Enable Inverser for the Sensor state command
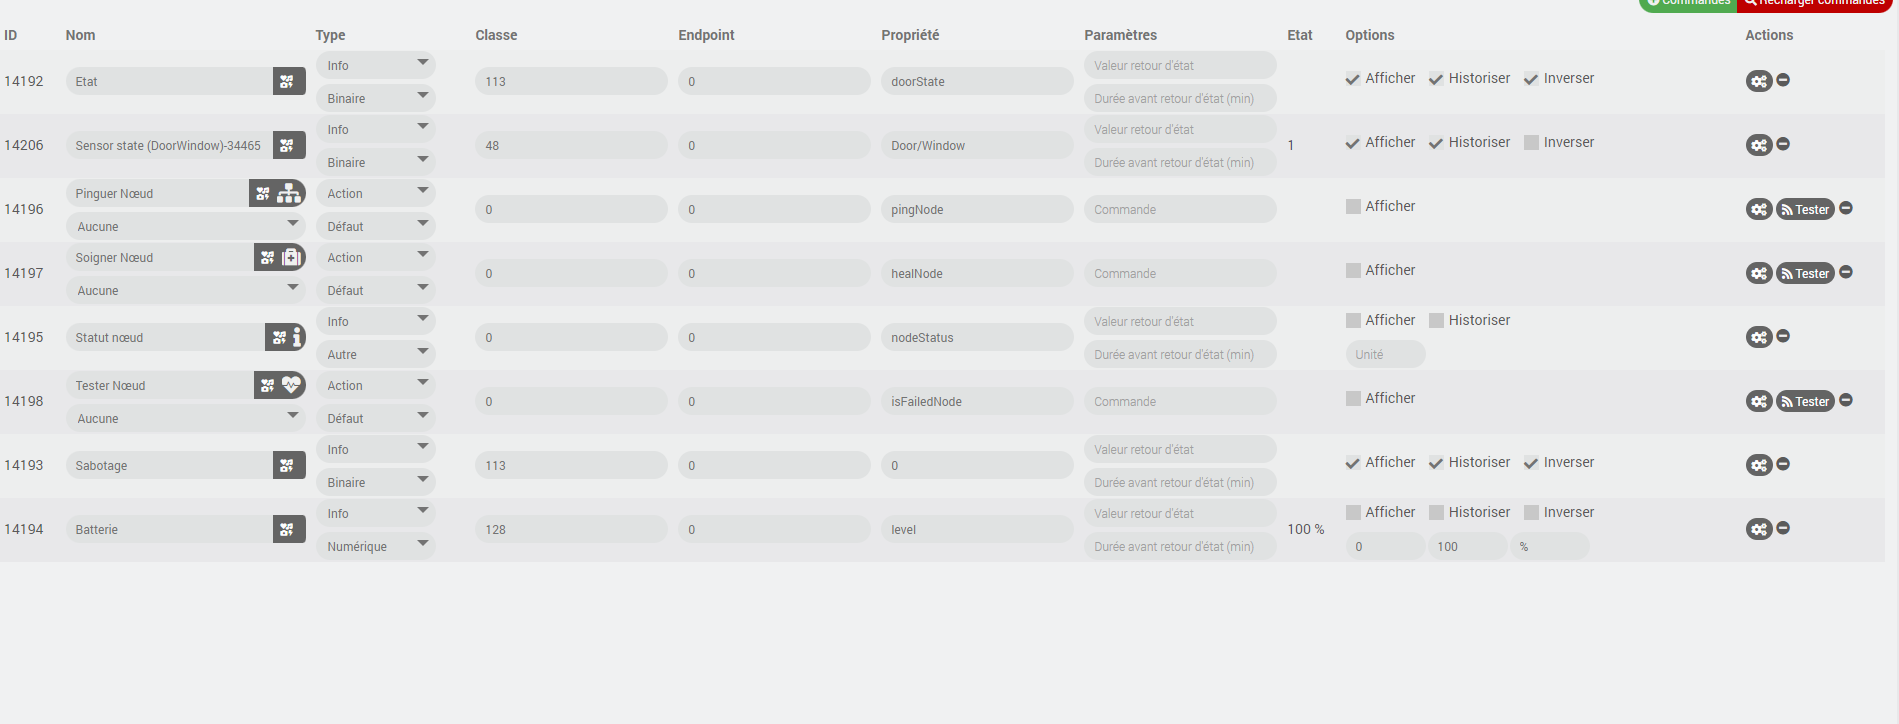Screen dimensions: 1899x724 pyautogui.click(x=1531, y=143)
